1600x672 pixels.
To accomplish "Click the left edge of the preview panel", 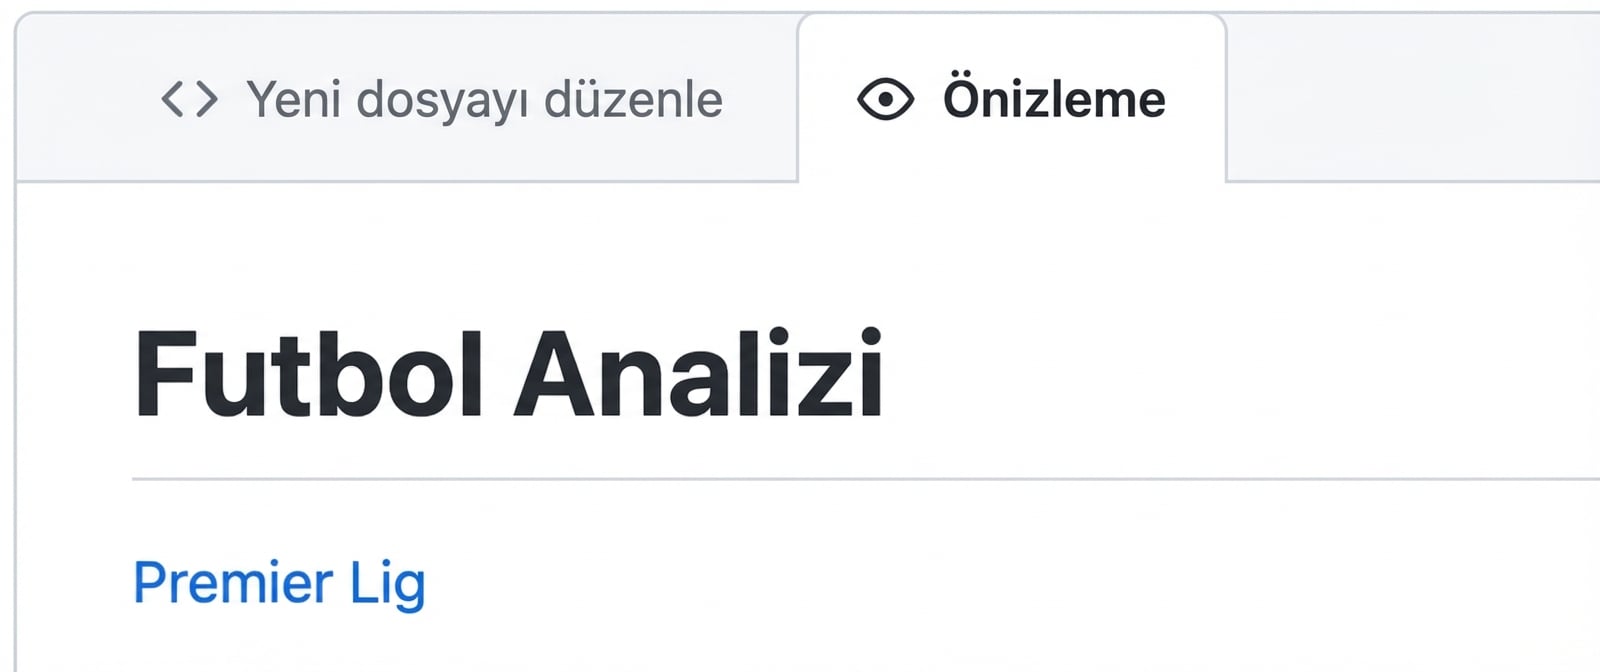I will (x=30, y=400).
